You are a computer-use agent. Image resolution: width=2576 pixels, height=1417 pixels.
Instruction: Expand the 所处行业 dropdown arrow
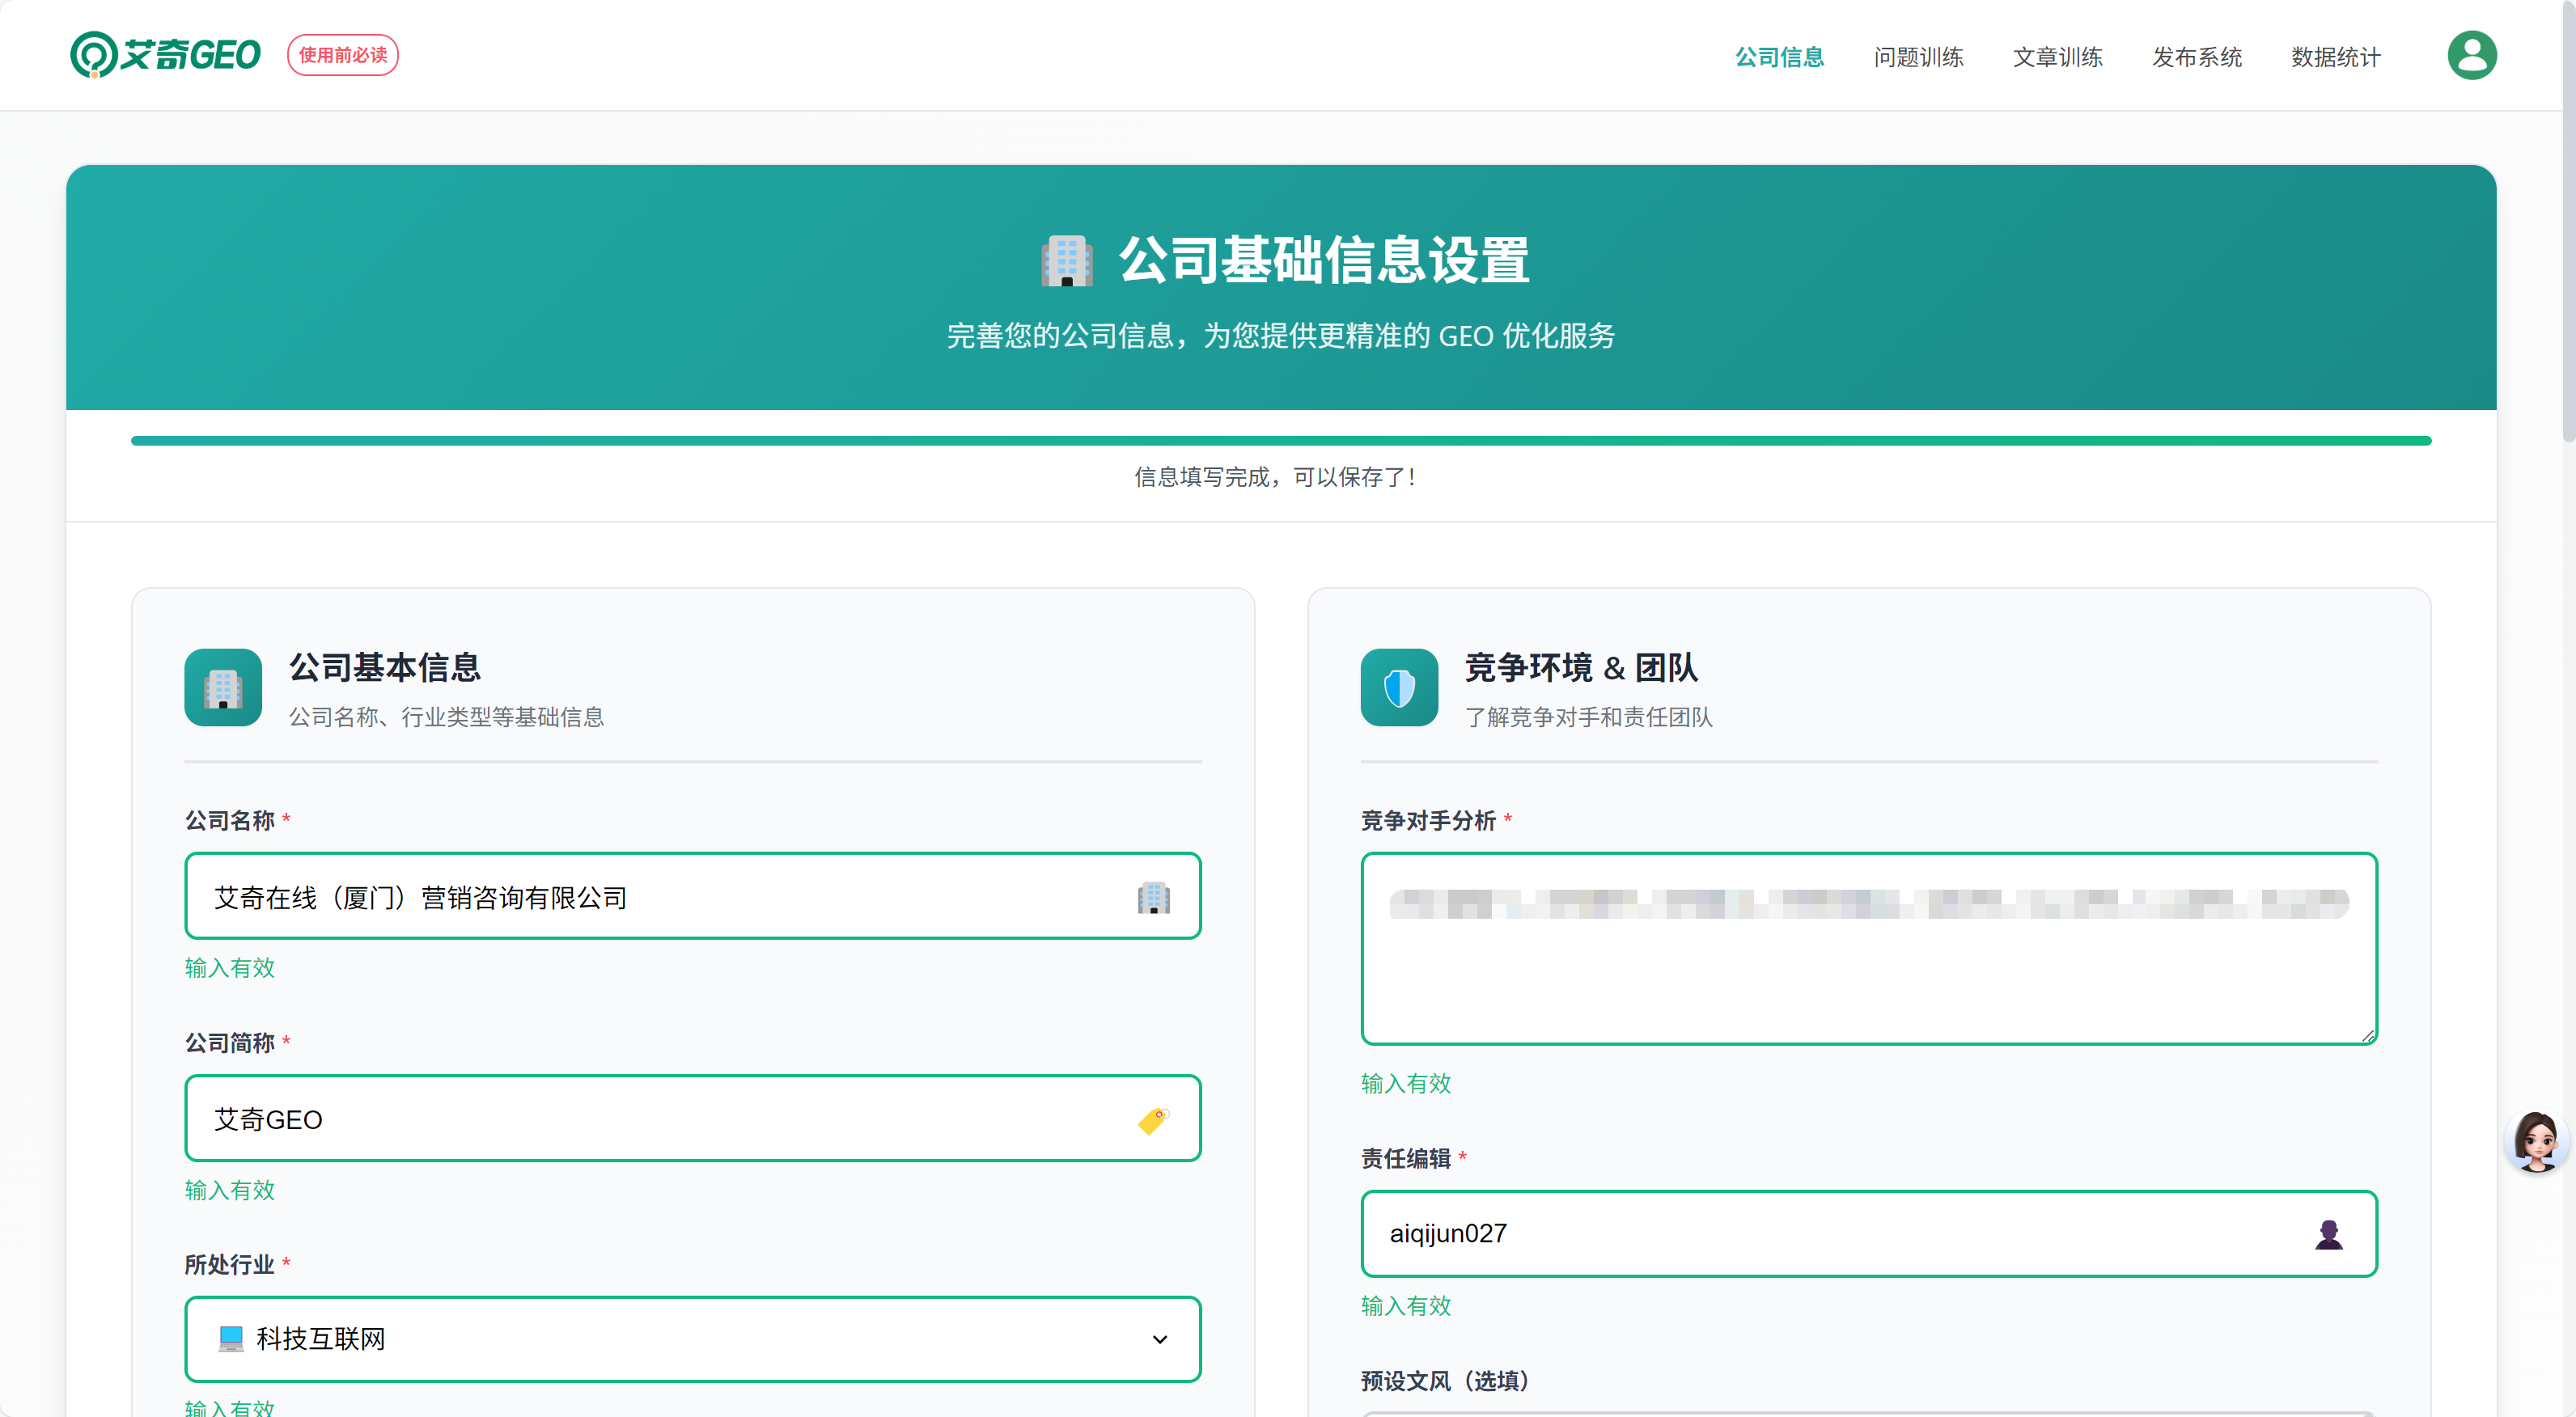tap(1159, 1339)
